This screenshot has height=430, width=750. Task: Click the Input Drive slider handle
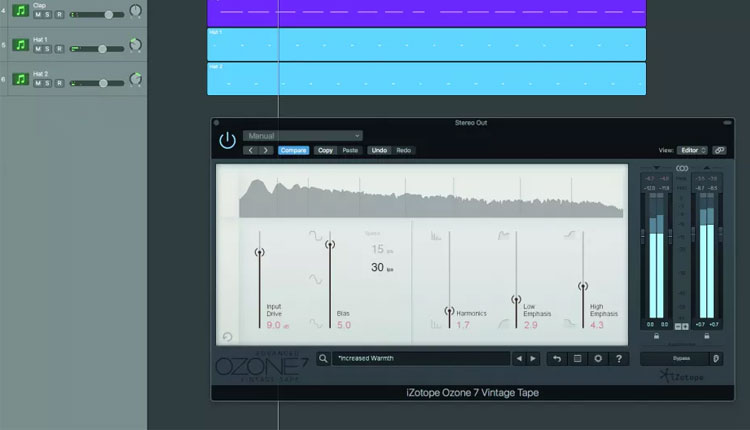tap(260, 252)
